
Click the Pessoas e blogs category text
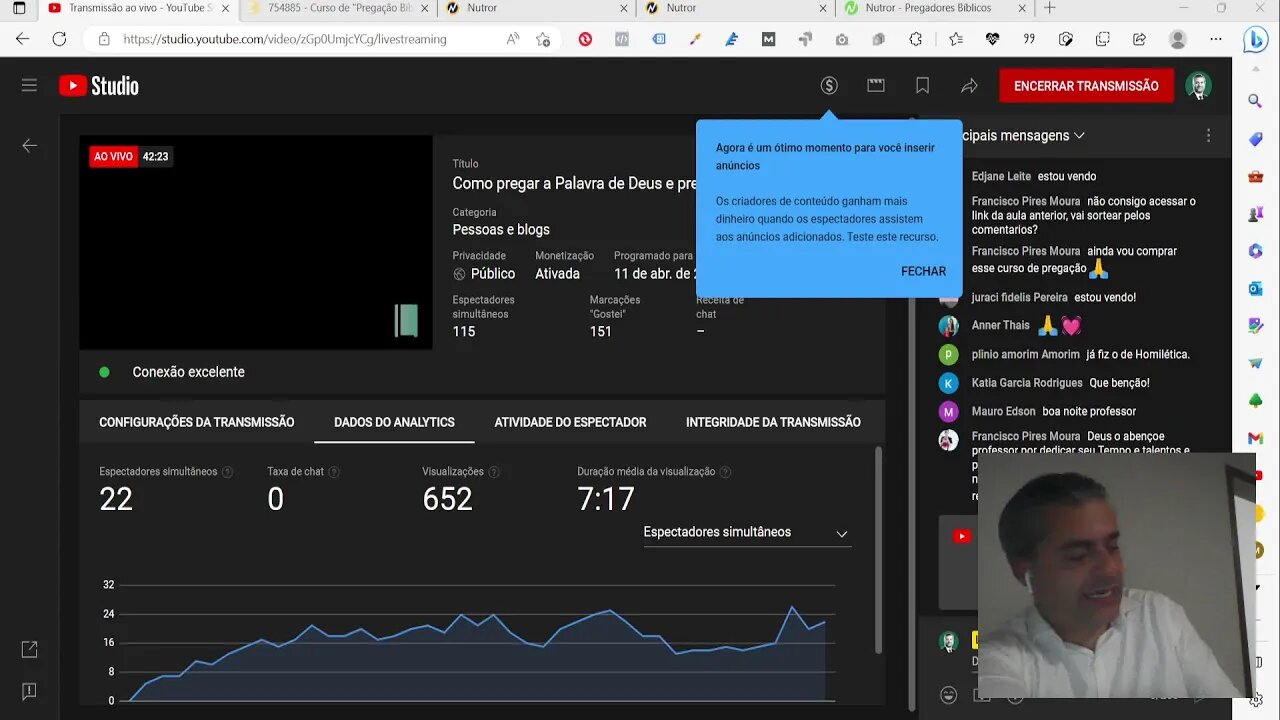pos(501,230)
